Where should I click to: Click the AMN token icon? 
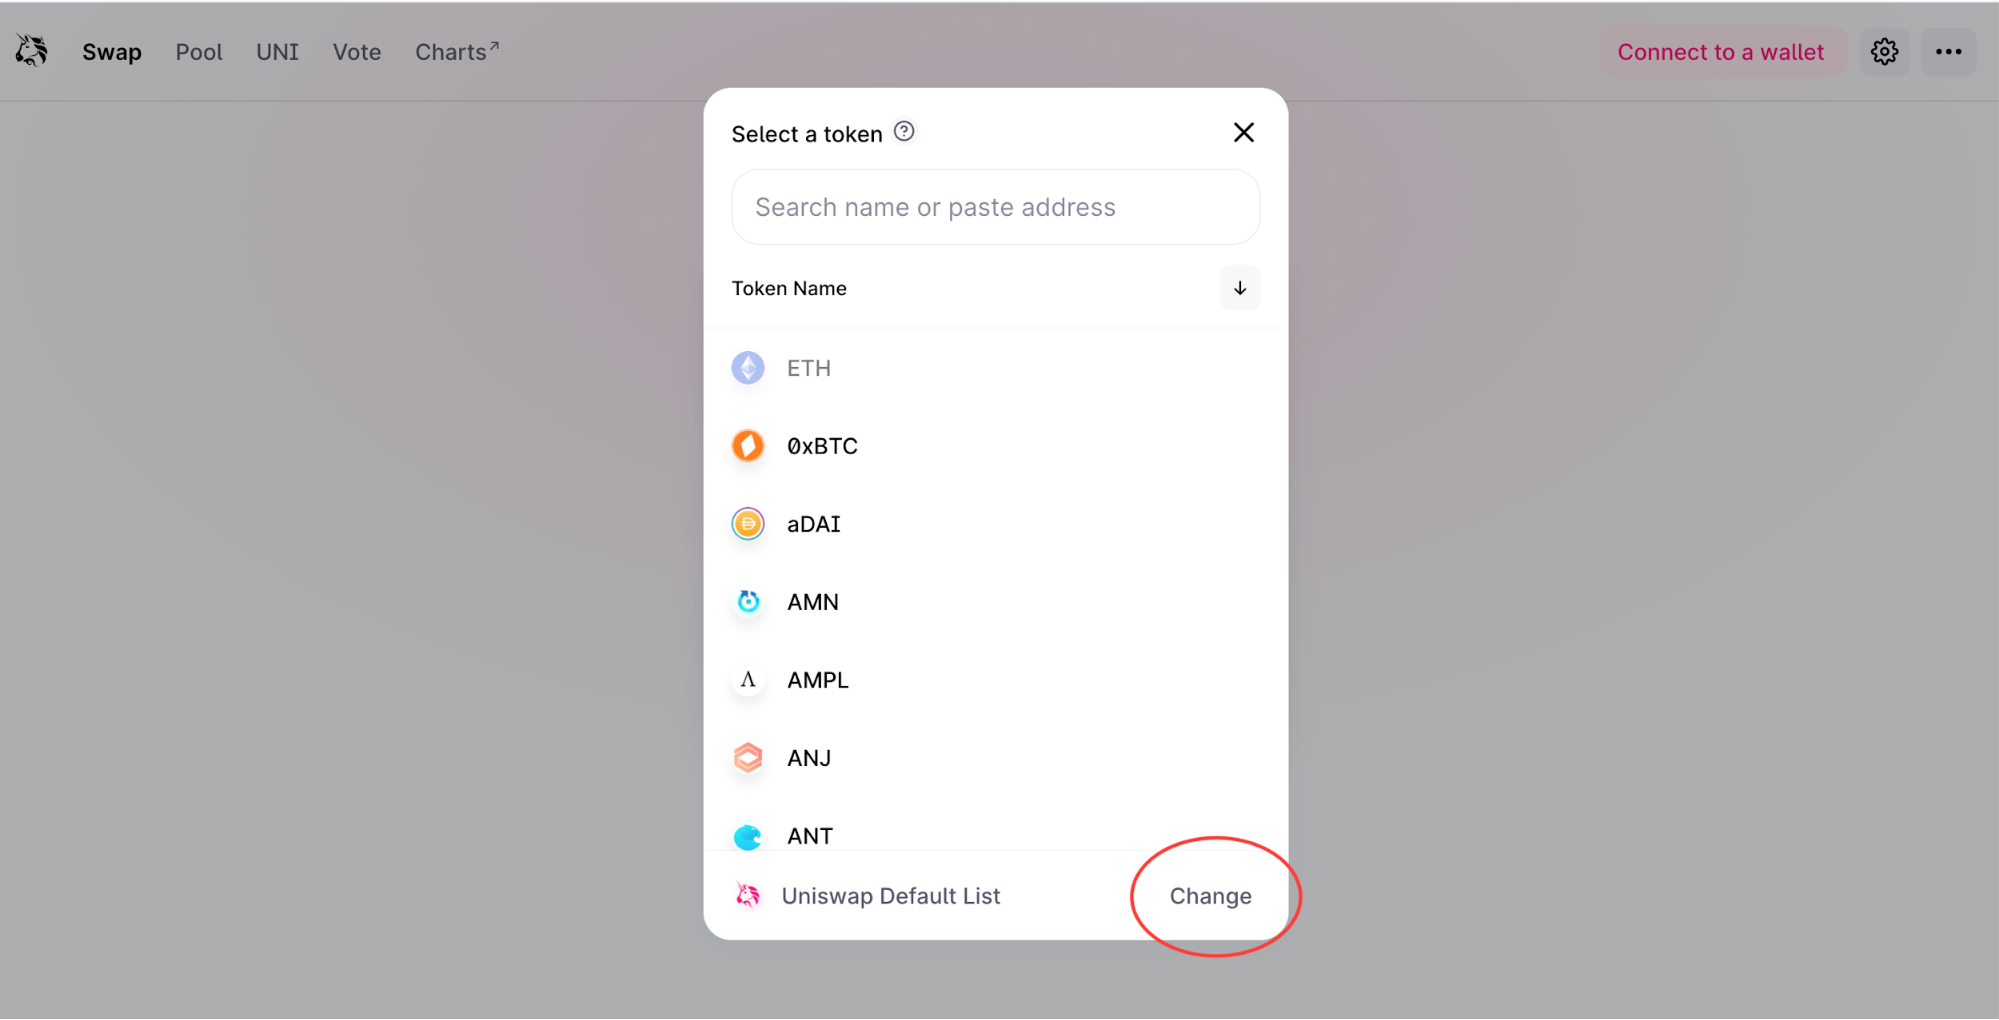click(x=748, y=602)
